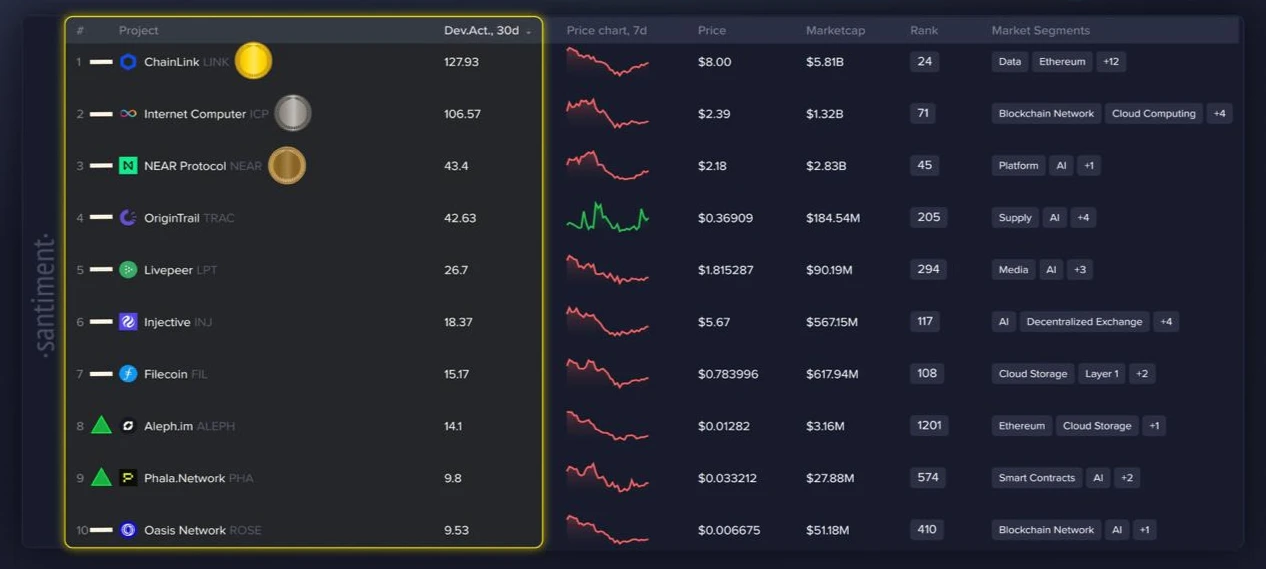Image resolution: width=1266 pixels, height=569 pixels.
Task: Select the Layer 1 segment tag
Action: point(1102,374)
